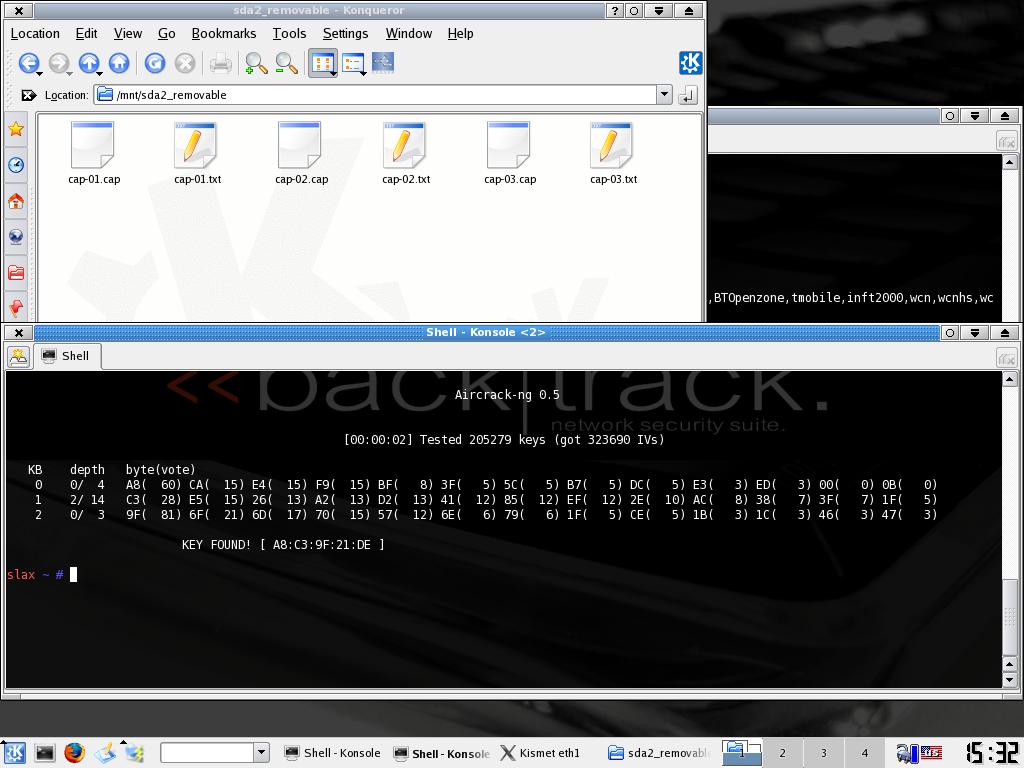Open Services sidebar flag icon
1024x768 pixels.
click(16, 308)
